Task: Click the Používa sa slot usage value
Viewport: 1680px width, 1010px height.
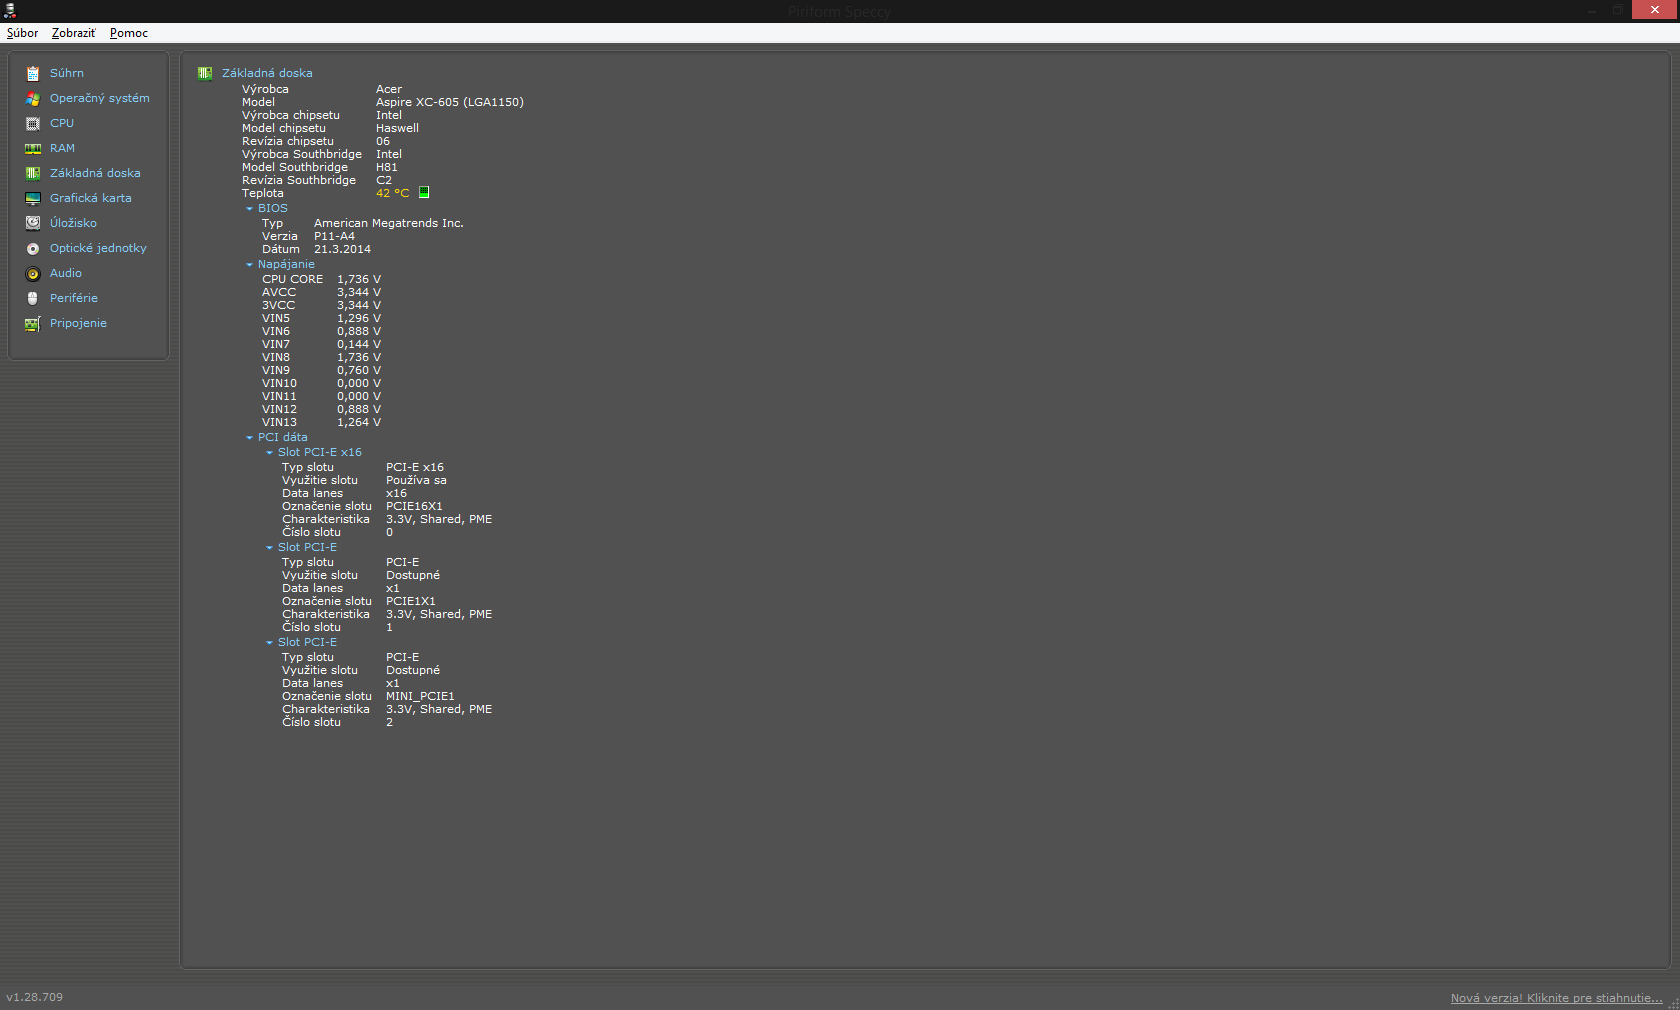Action: click(416, 480)
